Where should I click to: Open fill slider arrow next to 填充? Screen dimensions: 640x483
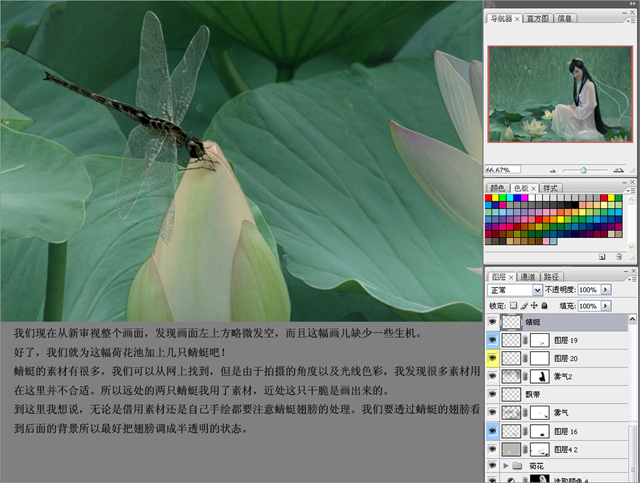point(606,306)
